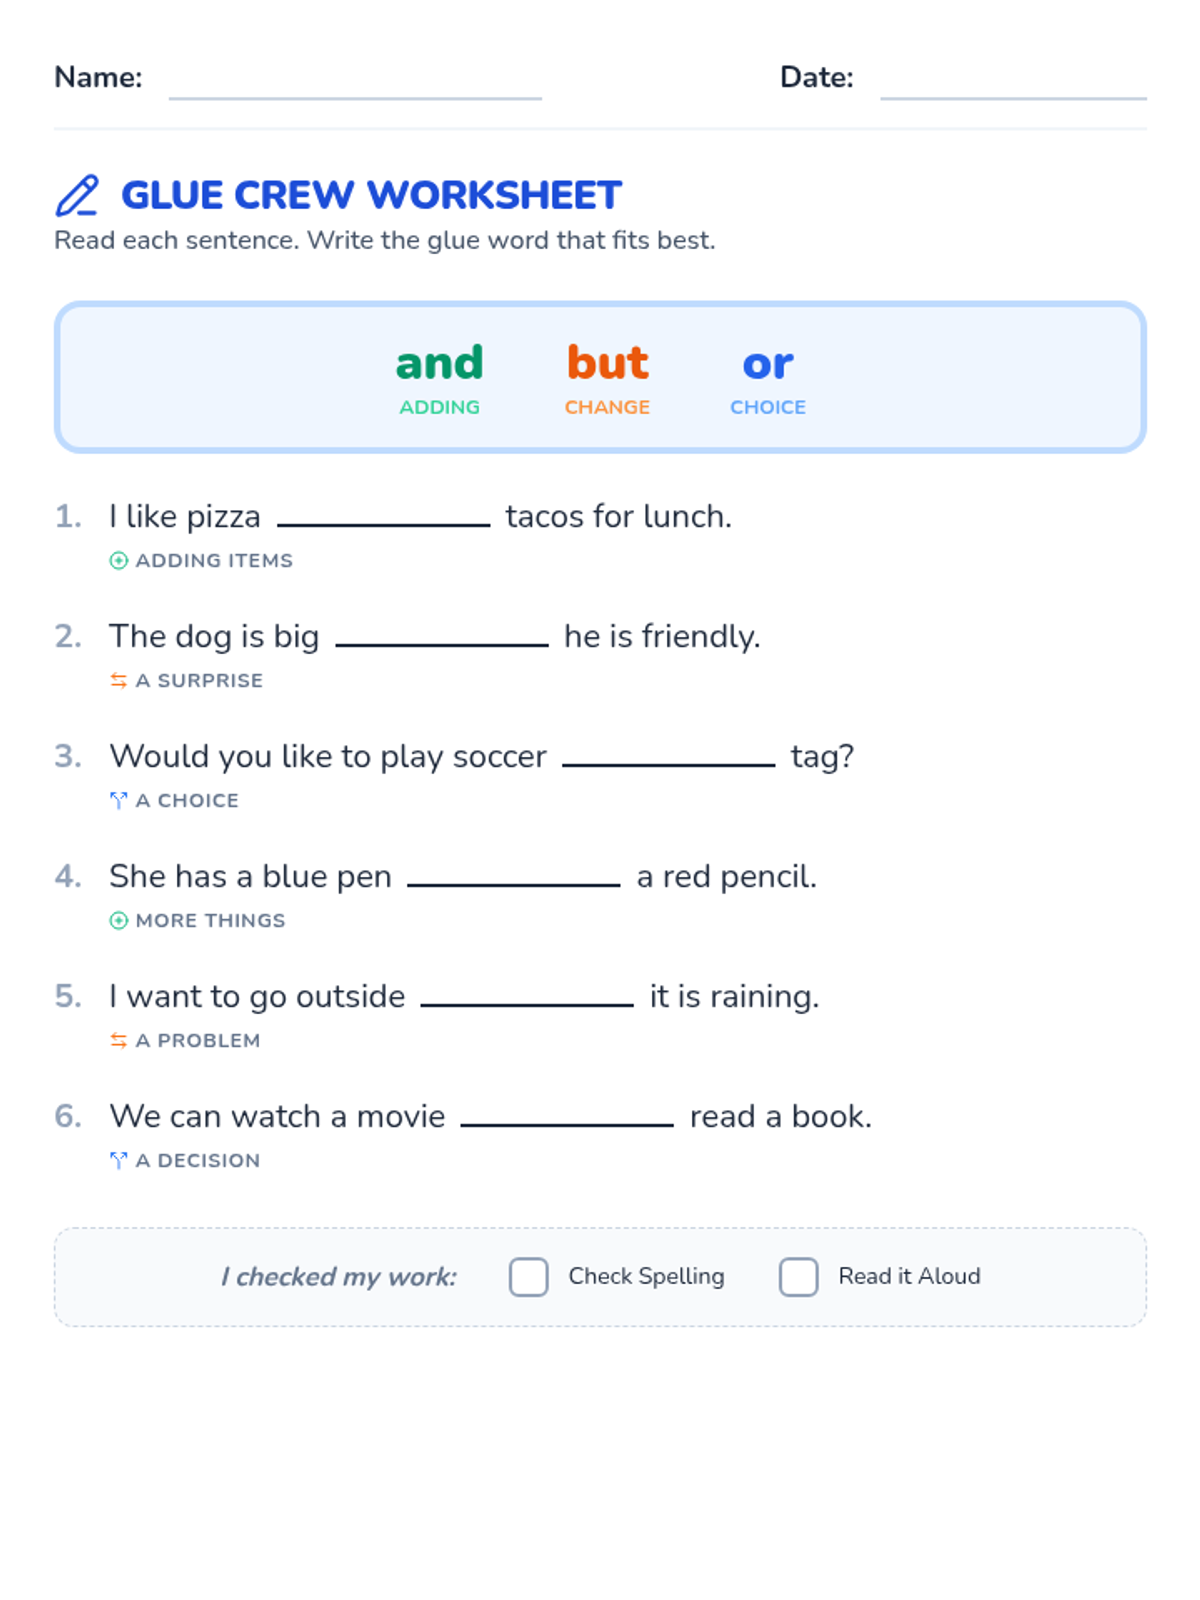This screenshot has width=1200, height=1600.
Task: Click the blank in the blue pen sentence
Action: click(x=514, y=874)
